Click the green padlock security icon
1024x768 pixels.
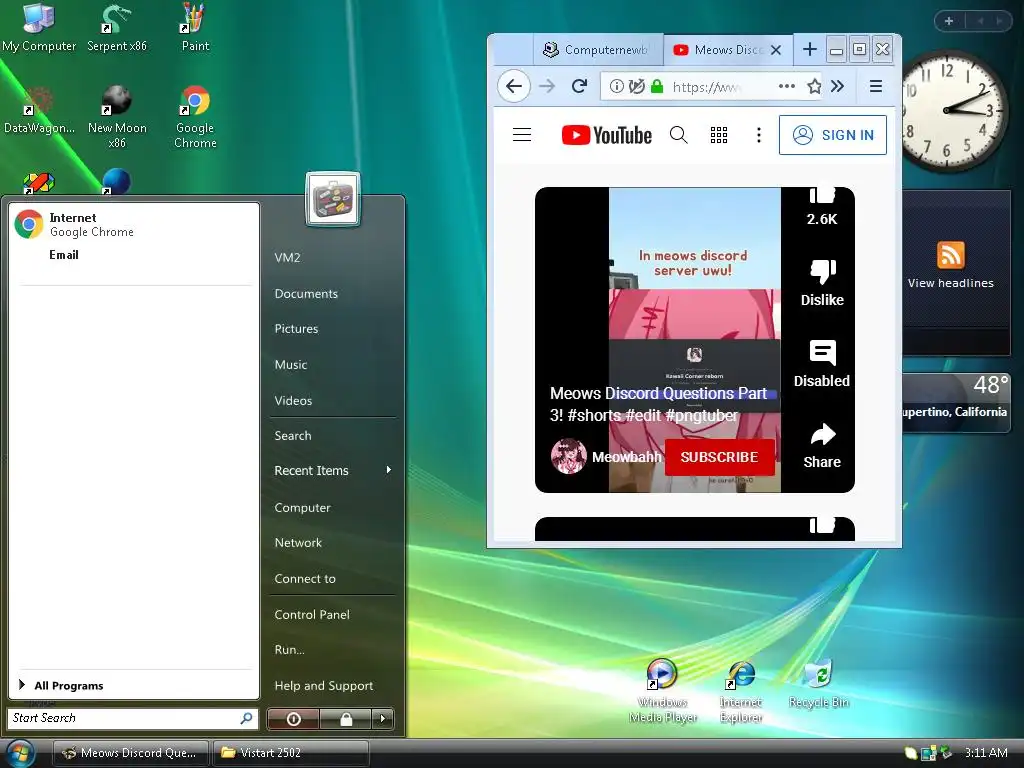tap(657, 86)
